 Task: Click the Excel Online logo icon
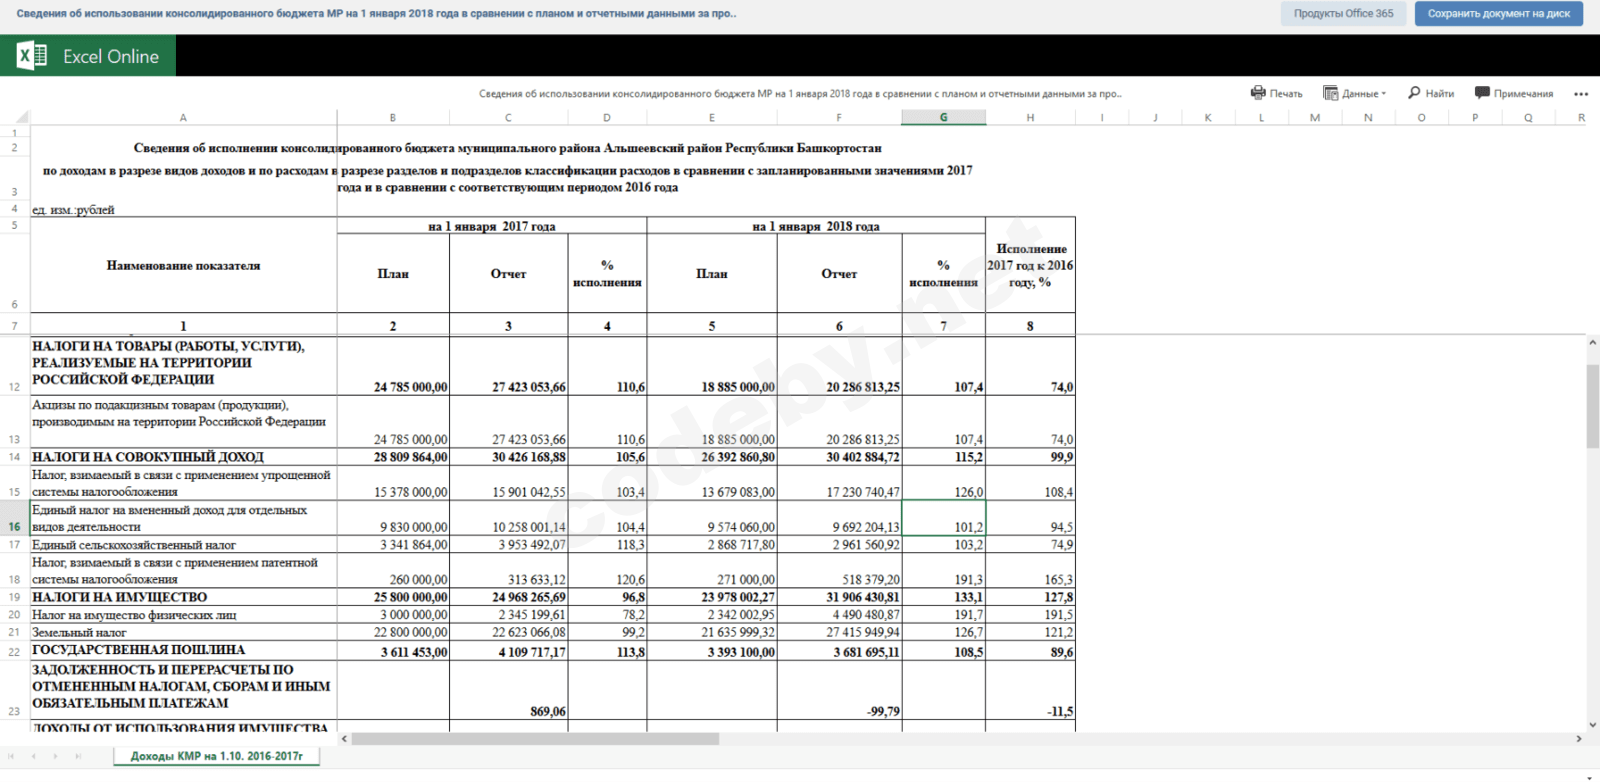pyautogui.click(x=31, y=56)
